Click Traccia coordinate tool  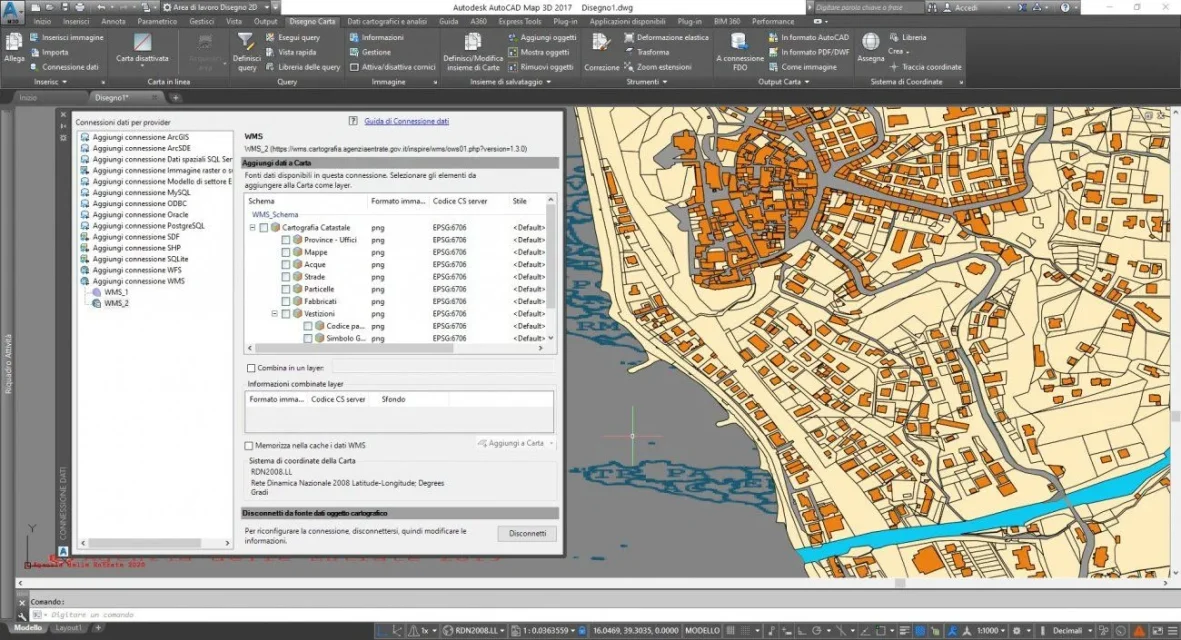926,67
